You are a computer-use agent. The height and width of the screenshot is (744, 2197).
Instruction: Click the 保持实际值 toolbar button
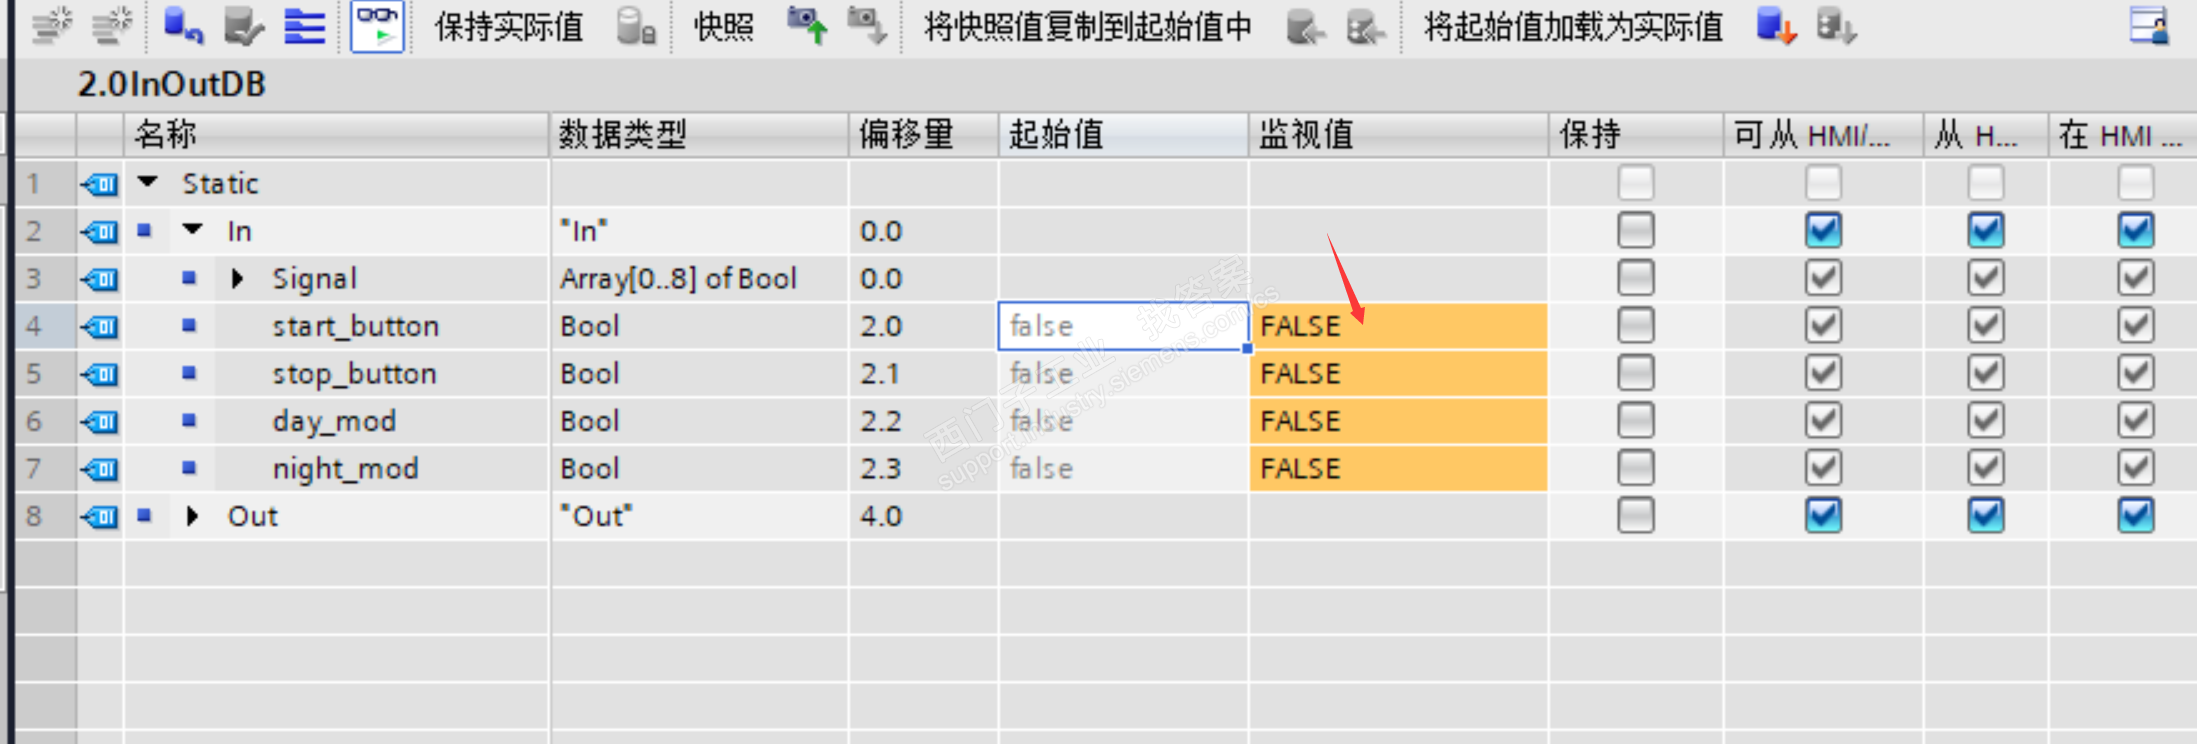(x=509, y=27)
